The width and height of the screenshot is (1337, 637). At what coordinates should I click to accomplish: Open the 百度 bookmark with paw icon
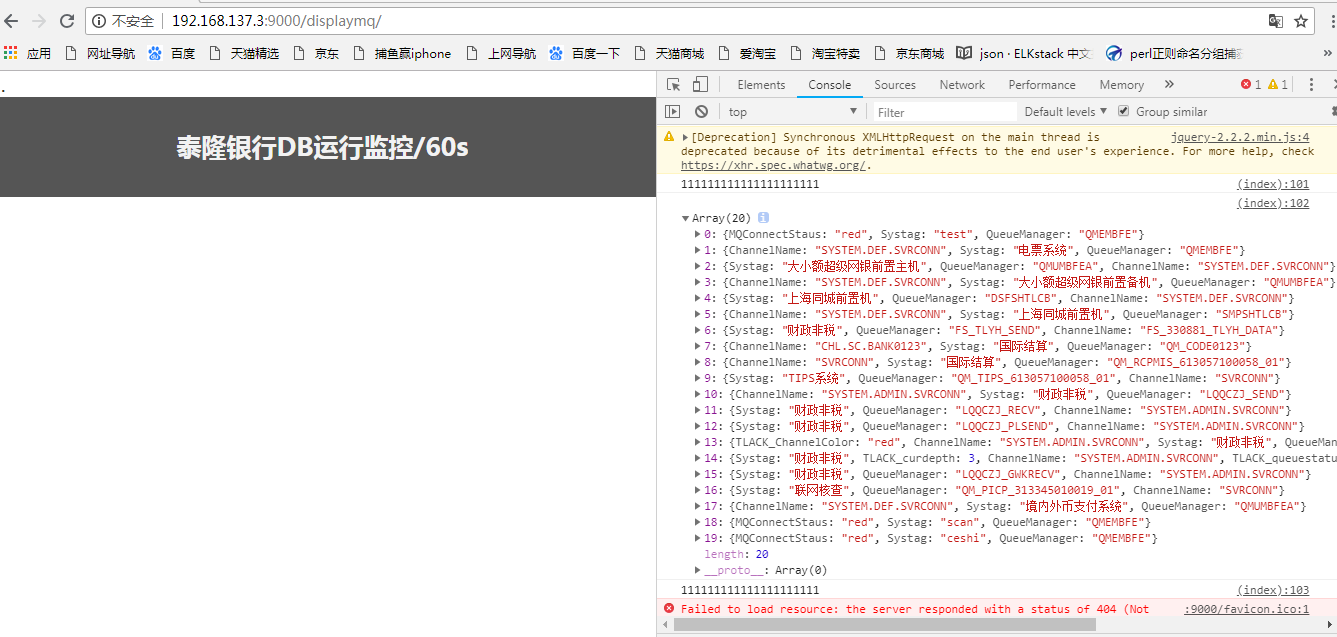(172, 53)
